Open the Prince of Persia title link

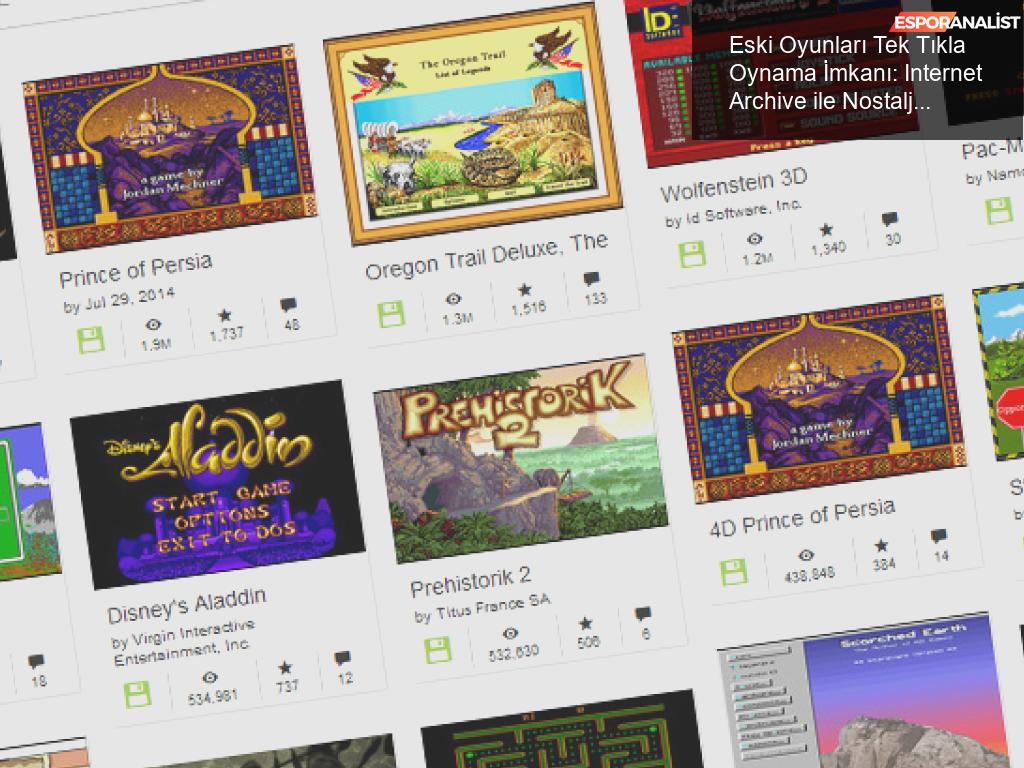(136, 269)
